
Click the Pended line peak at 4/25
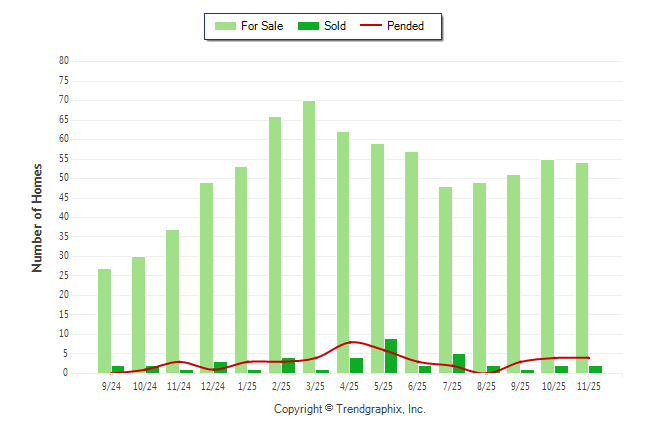351,342
